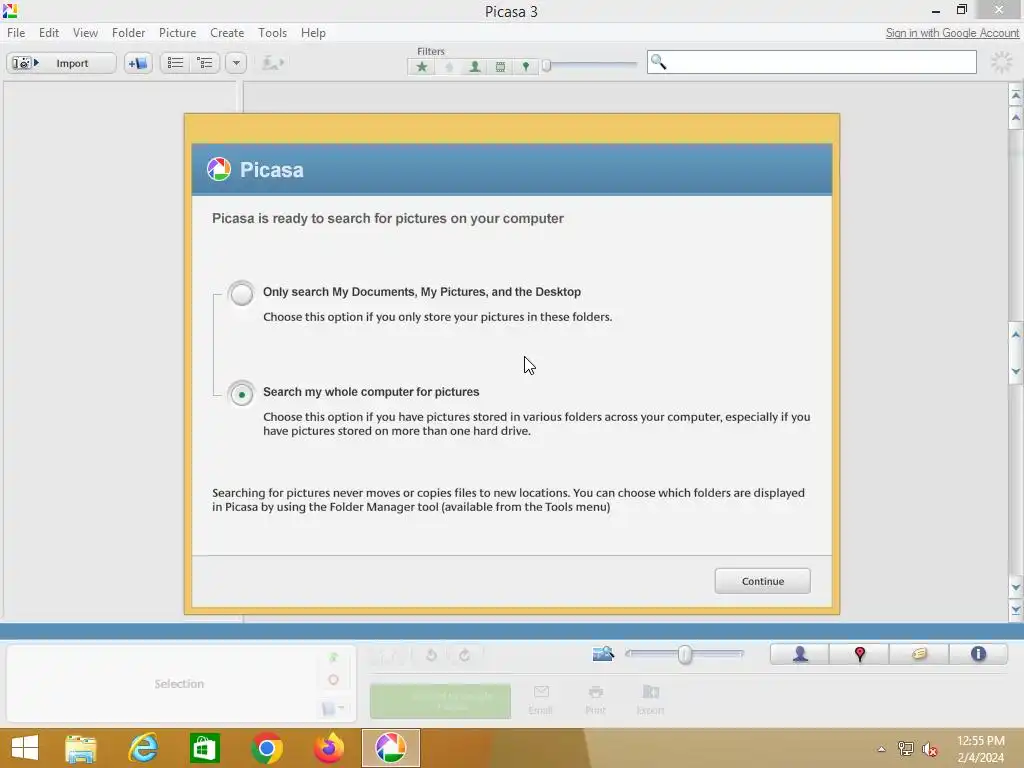Open File Explorer from taskbar
1024x768 pixels.
tap(80, 748)
